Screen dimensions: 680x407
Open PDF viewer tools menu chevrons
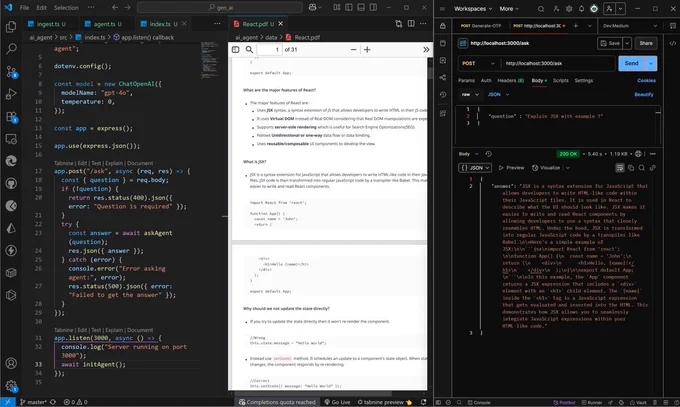[426, 49]
